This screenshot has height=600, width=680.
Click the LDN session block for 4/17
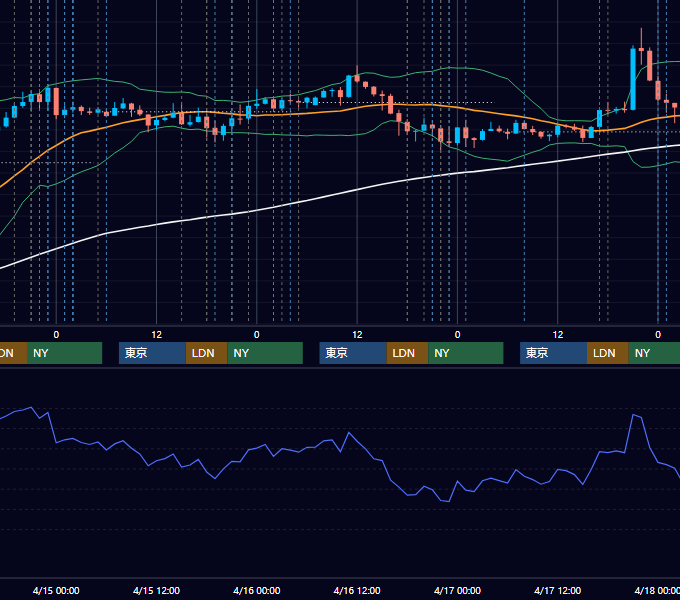tap(608, 353)
